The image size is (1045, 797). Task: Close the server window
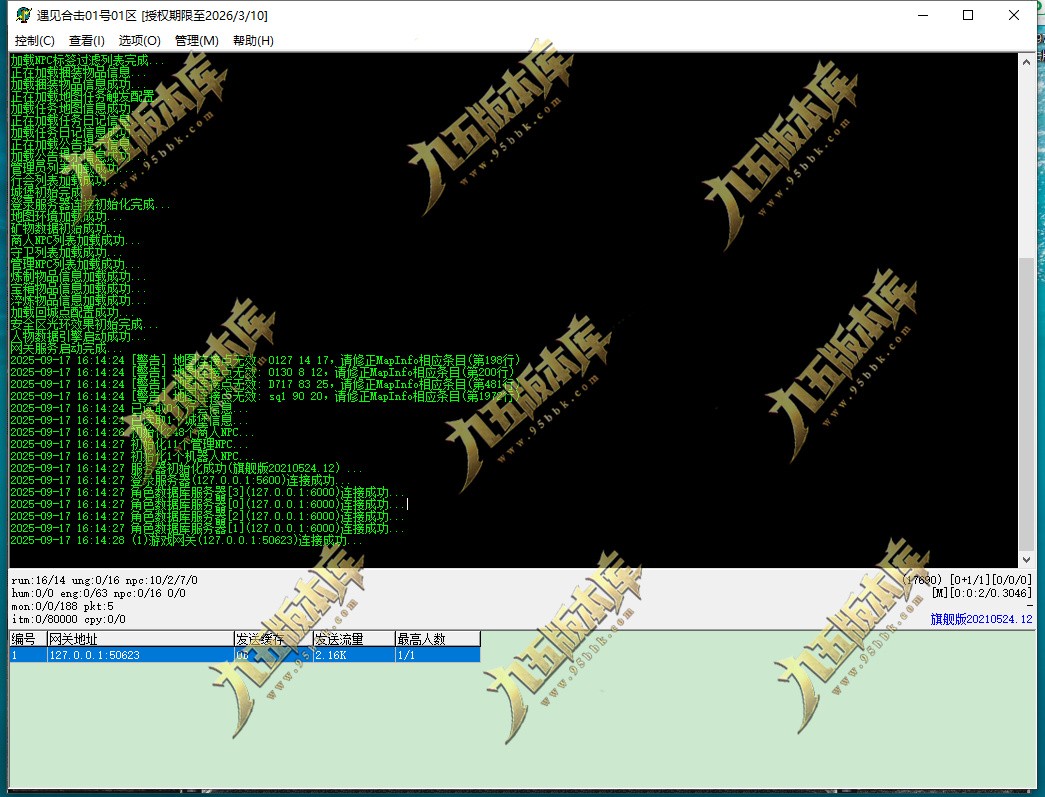(x=1014, y=15)
